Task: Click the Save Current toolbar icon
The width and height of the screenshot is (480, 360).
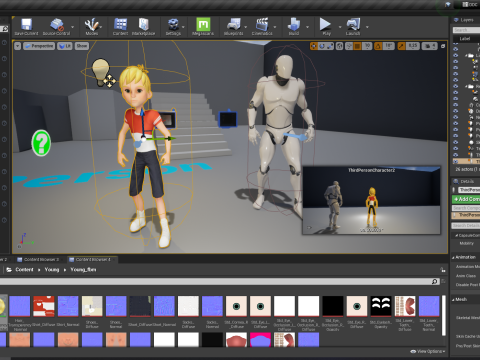Action: coord(26,24)
